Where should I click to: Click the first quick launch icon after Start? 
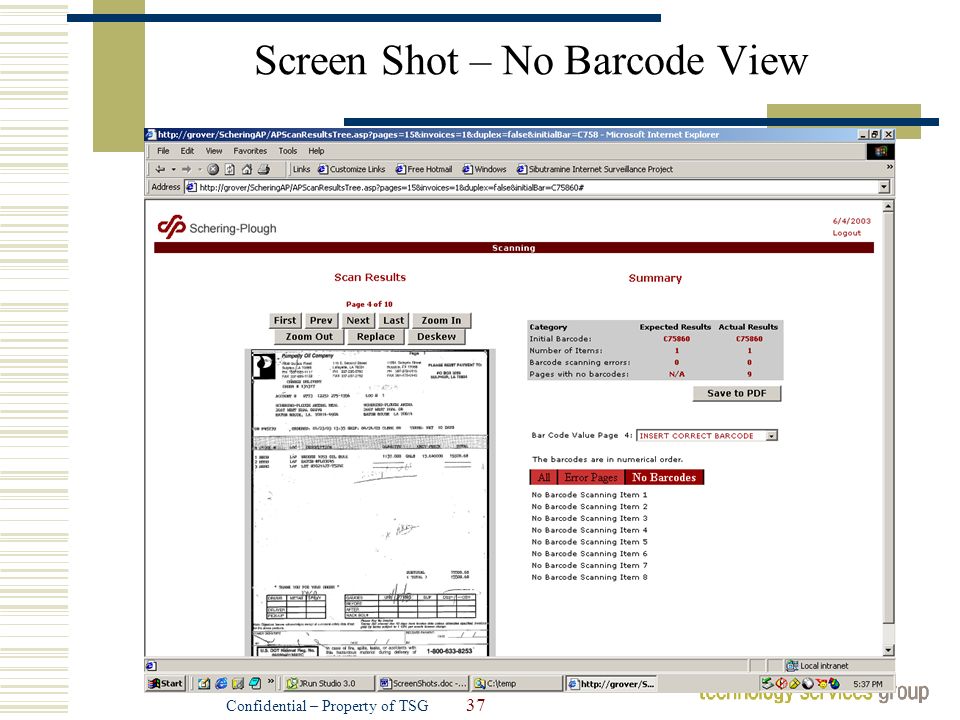204,683
